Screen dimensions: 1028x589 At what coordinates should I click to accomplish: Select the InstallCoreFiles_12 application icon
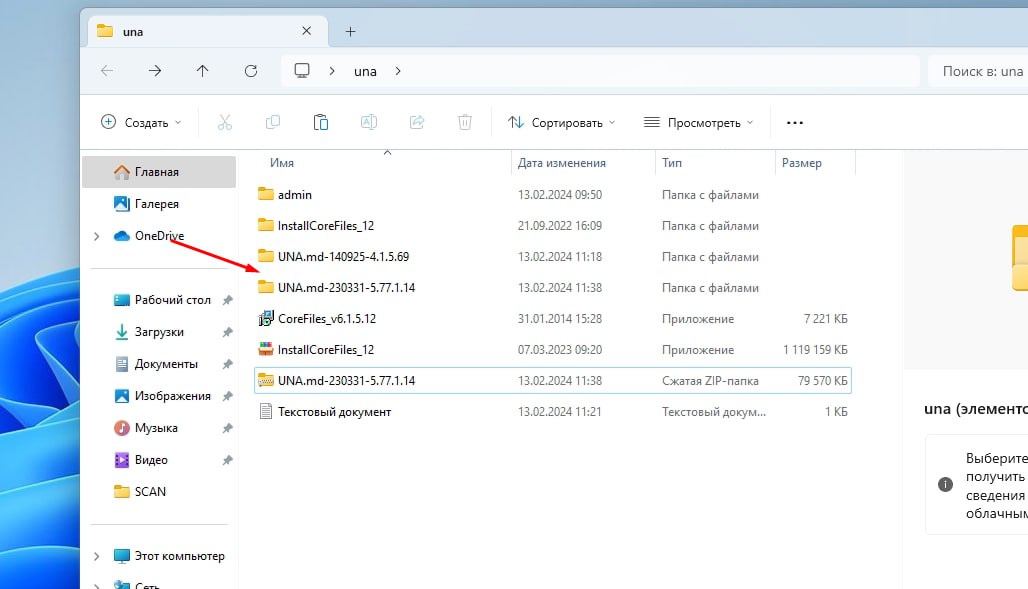[266, 350]
